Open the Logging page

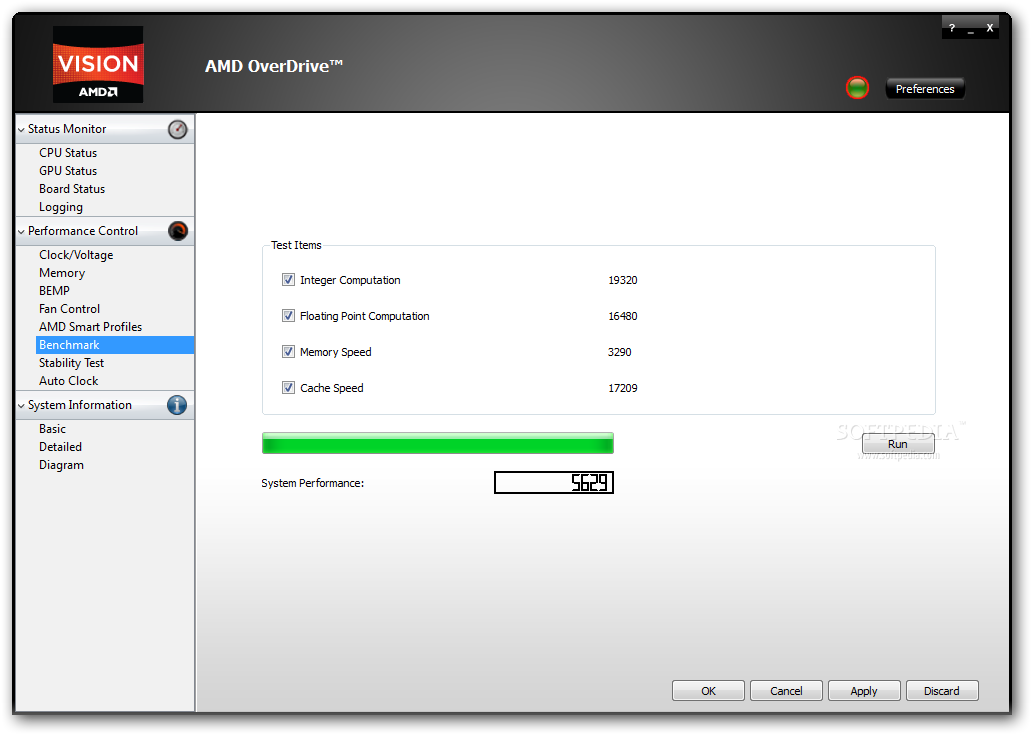click(61, 207)
